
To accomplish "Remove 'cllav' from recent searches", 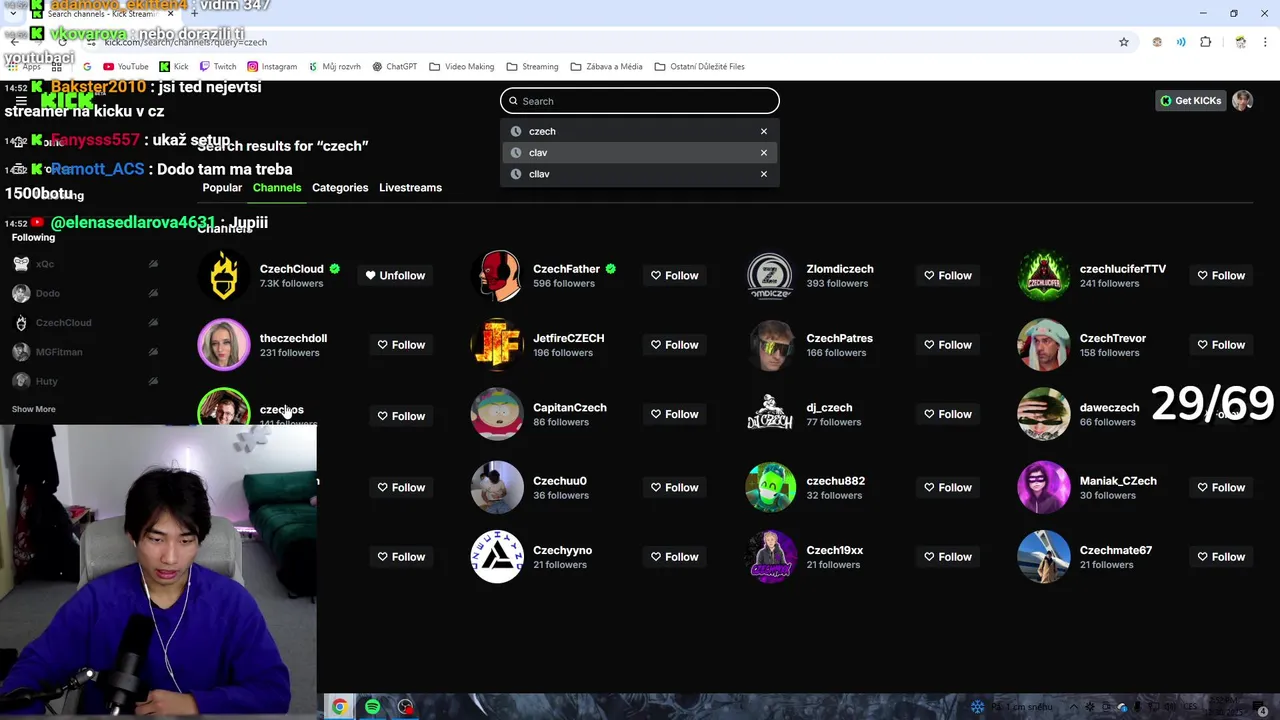I will (x=764, y=174).
